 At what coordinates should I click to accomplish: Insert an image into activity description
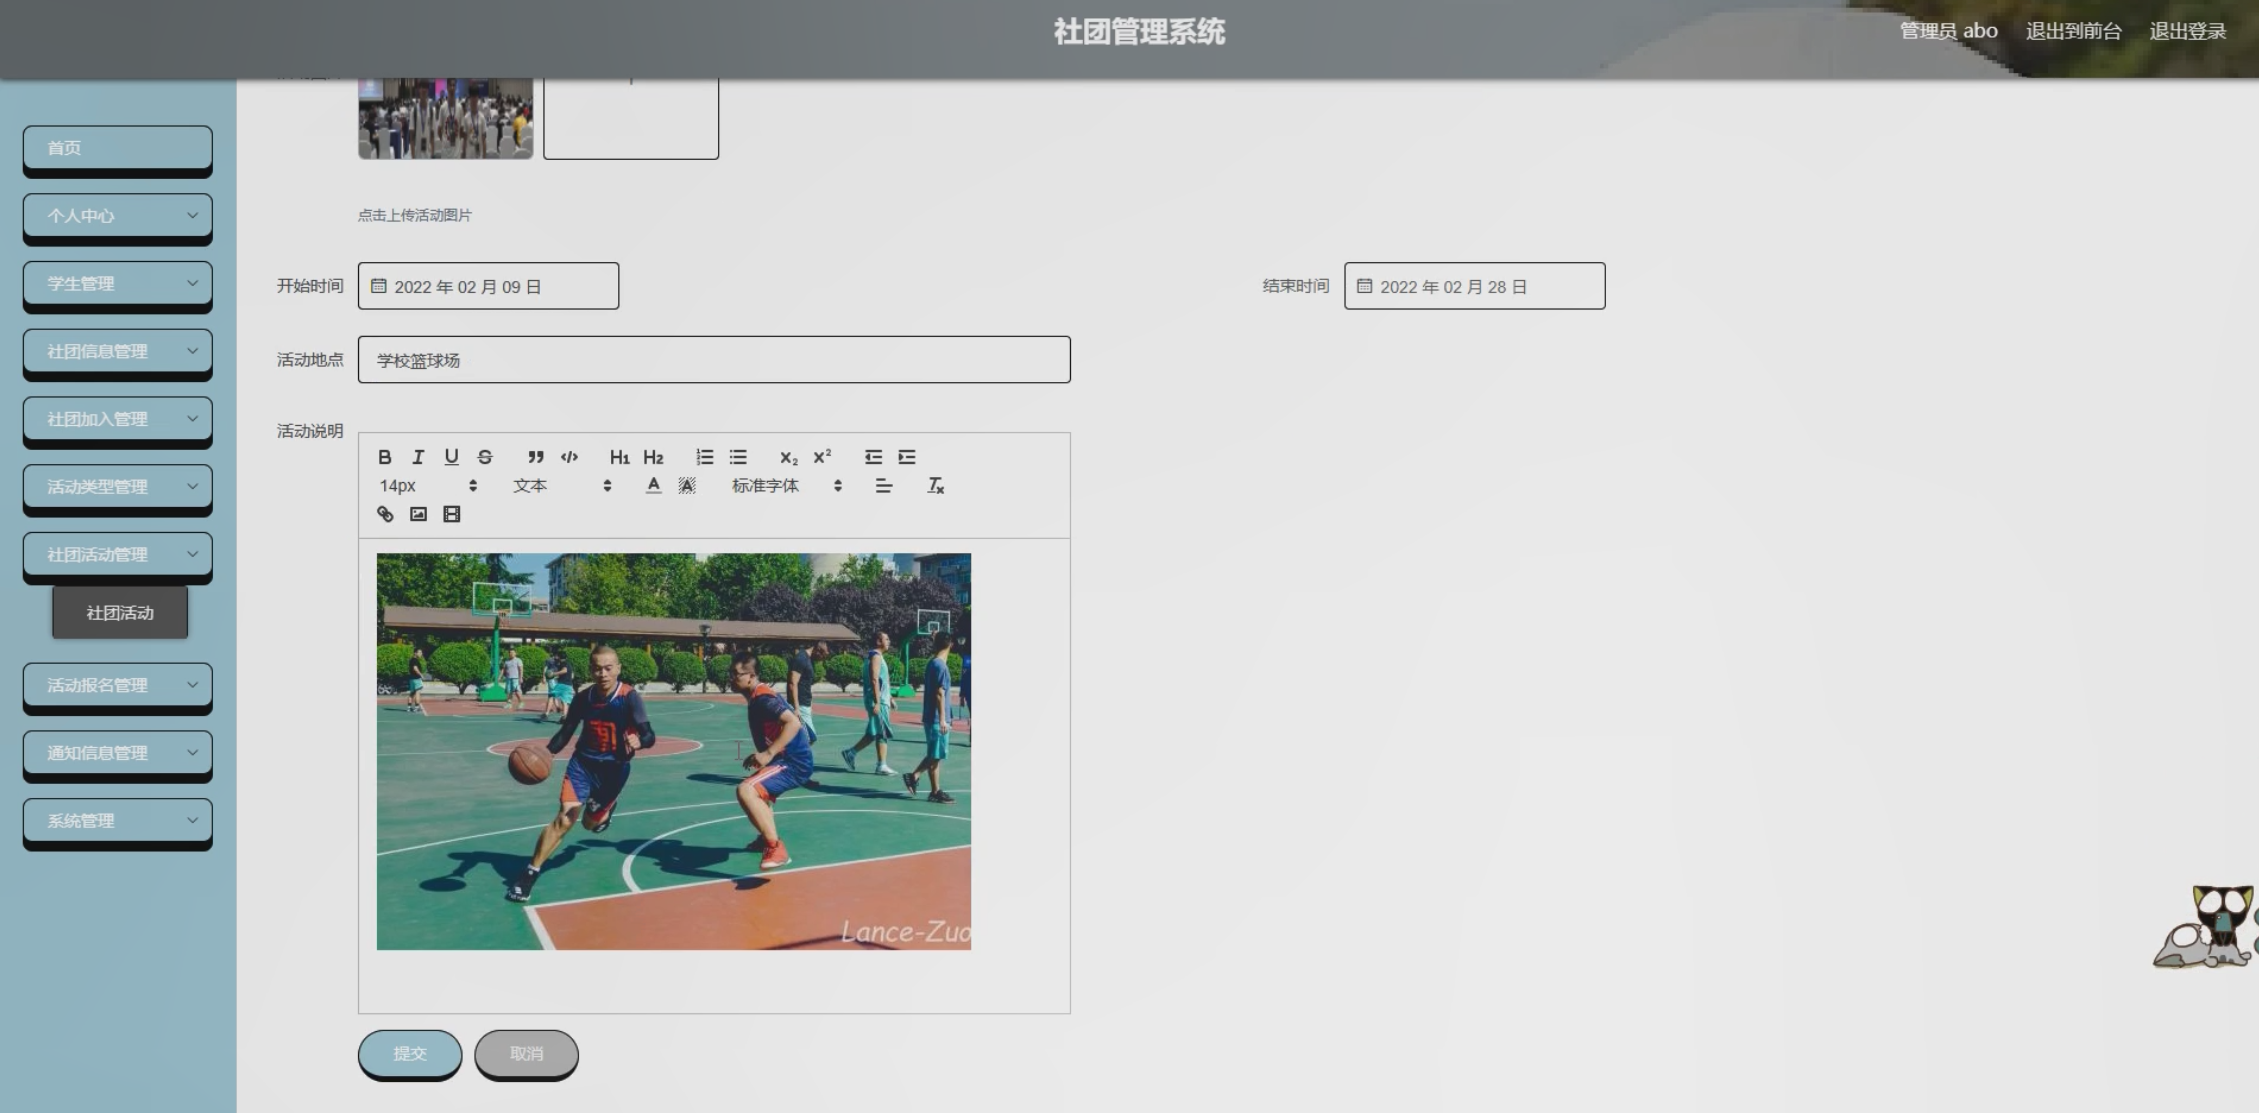pos(418,514)
